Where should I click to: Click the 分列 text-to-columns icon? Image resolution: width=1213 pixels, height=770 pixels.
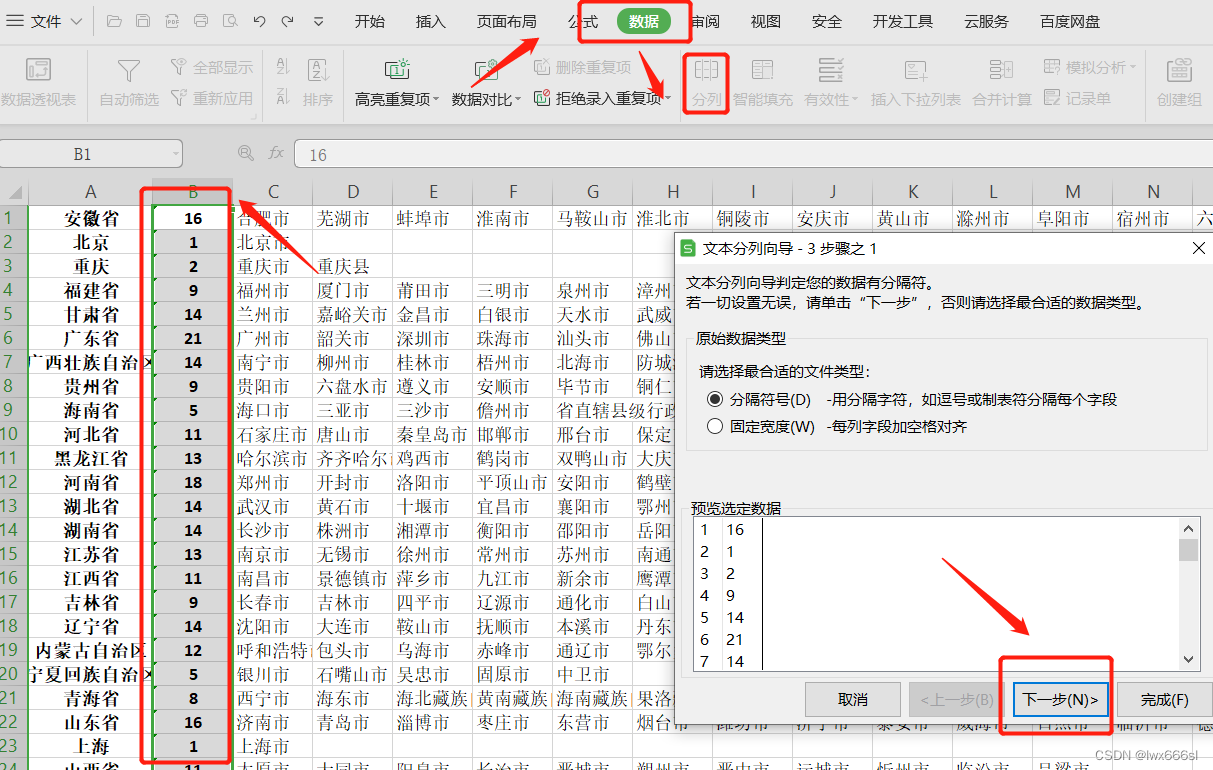coord(706,69)
